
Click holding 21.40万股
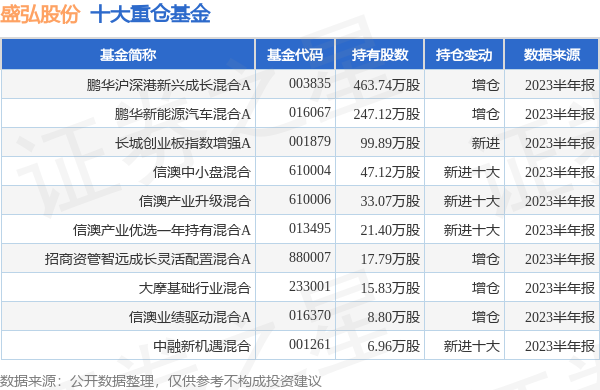390,230
